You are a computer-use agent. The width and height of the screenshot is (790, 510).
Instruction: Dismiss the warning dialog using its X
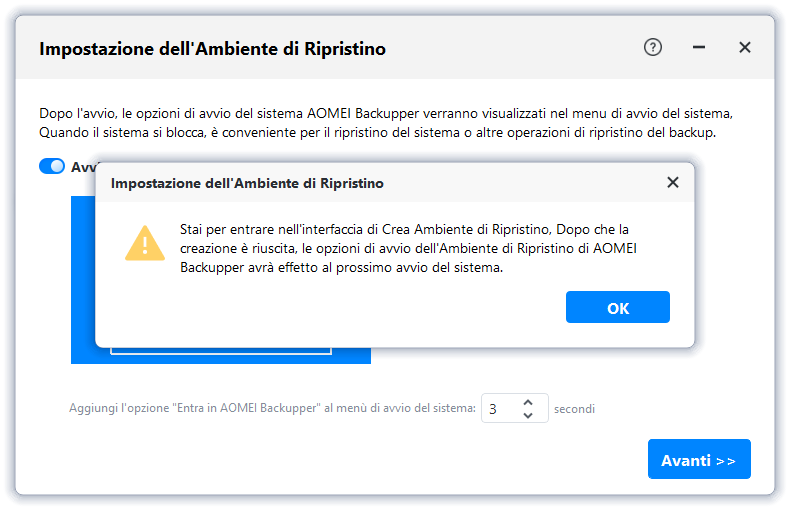(673, 182)
